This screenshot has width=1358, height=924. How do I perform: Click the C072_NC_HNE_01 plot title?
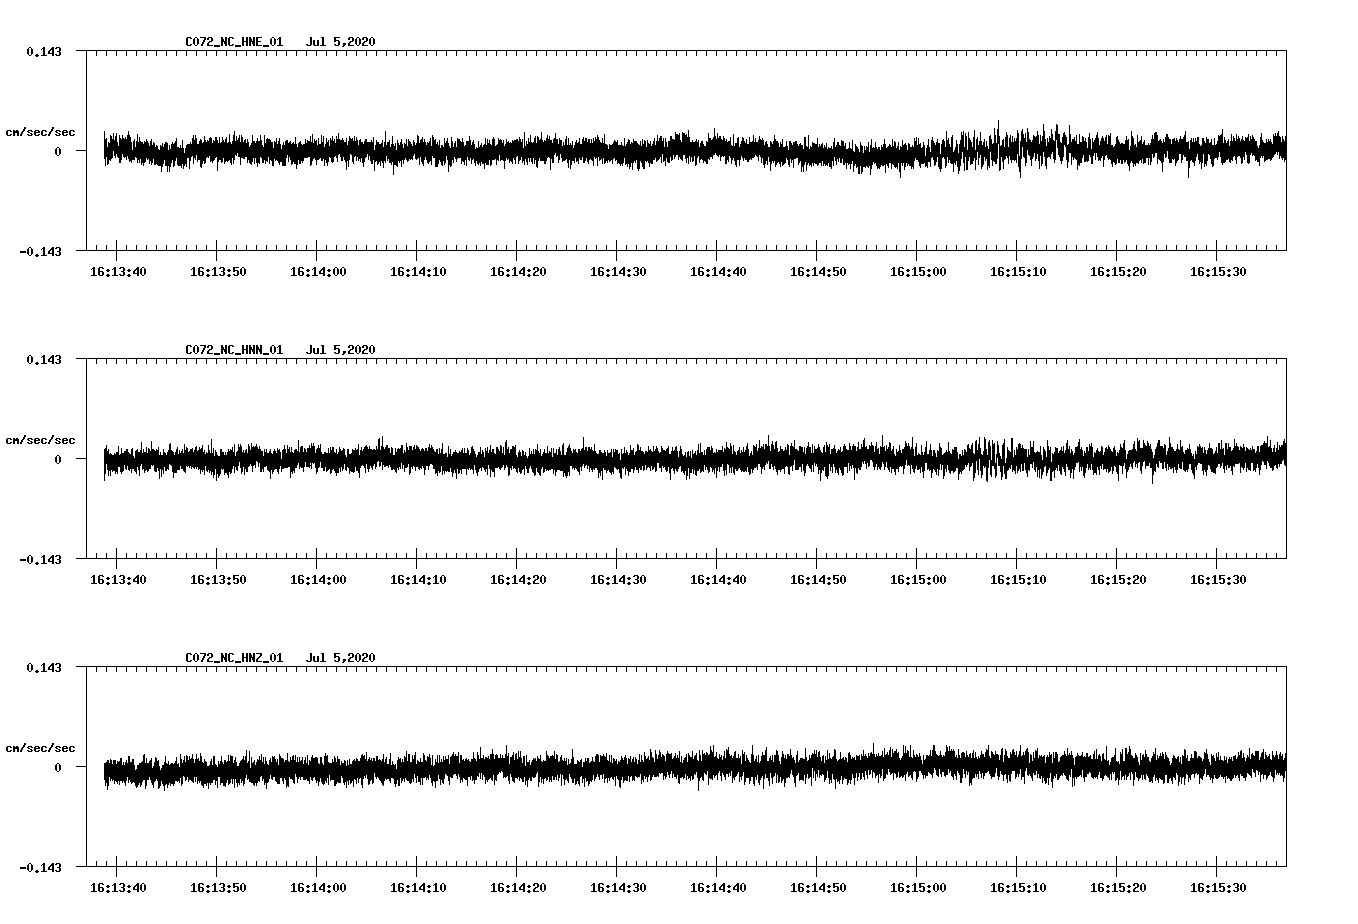234,42
